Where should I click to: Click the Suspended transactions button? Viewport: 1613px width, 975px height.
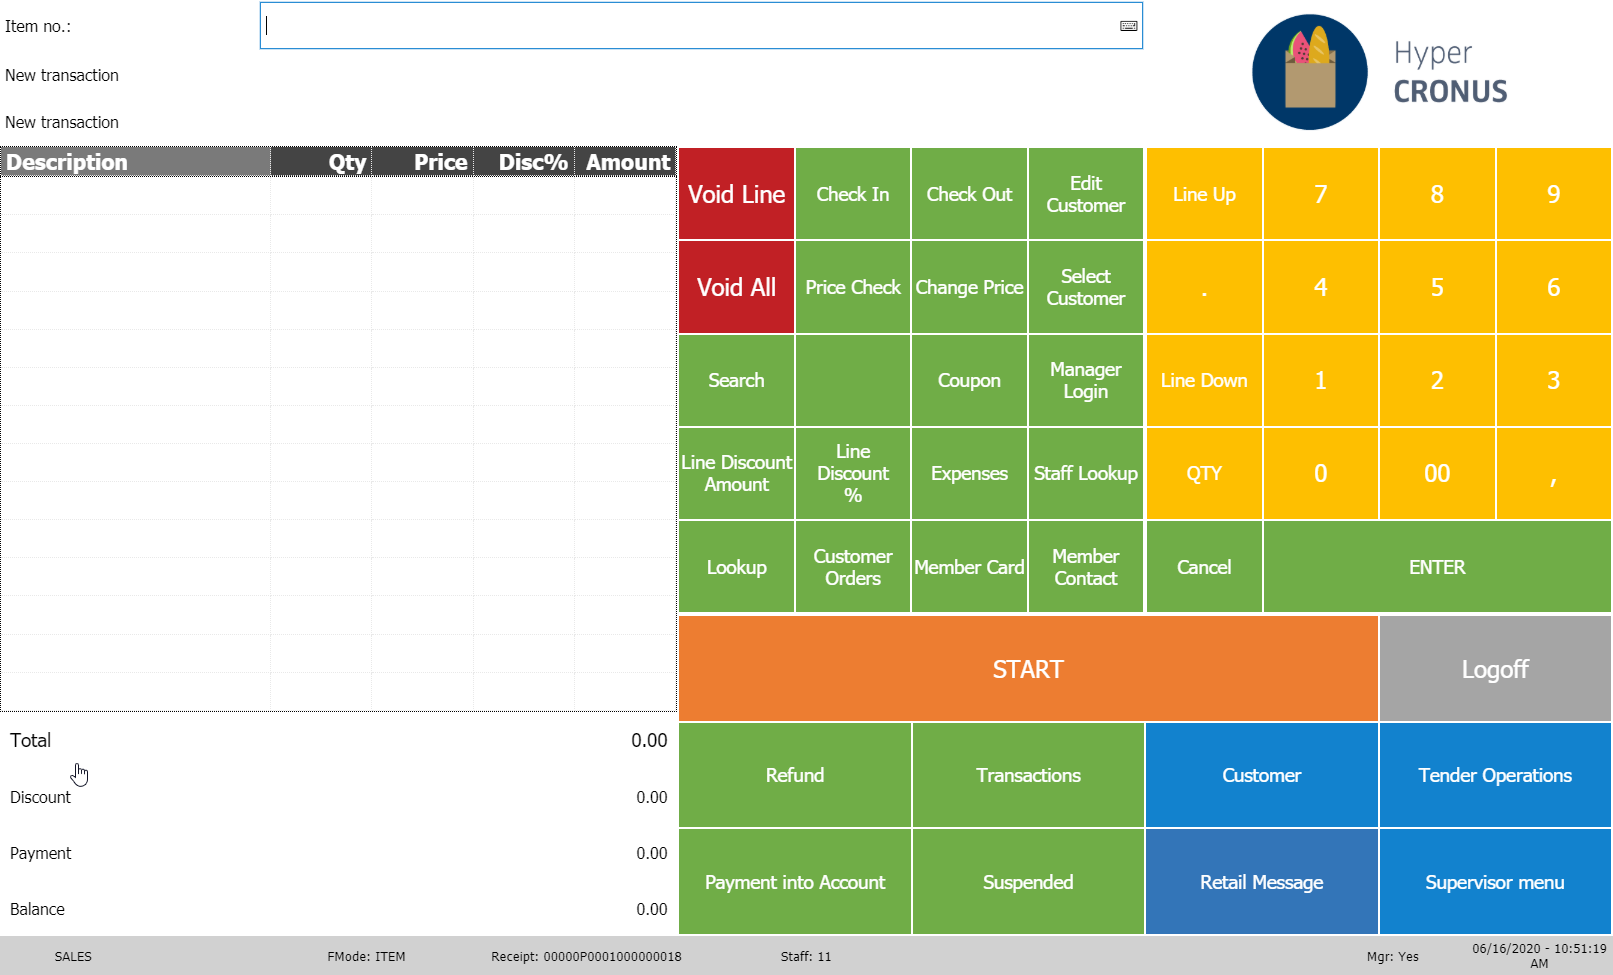pos(1028,882)
